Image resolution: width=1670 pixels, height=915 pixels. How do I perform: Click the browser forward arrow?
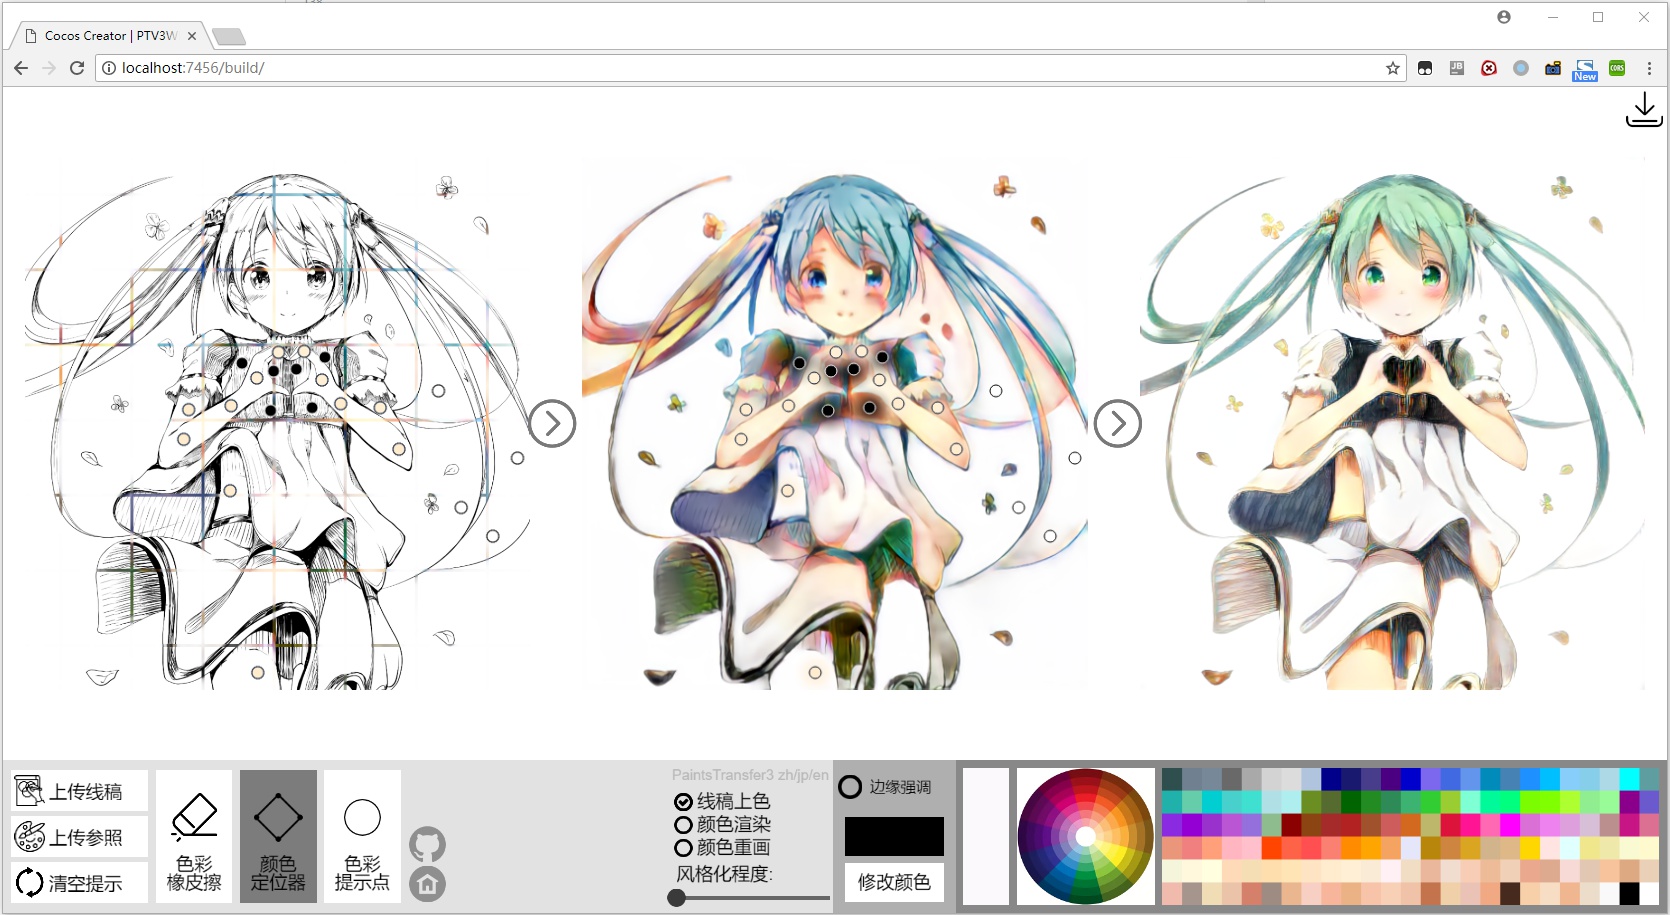[49, 68]
